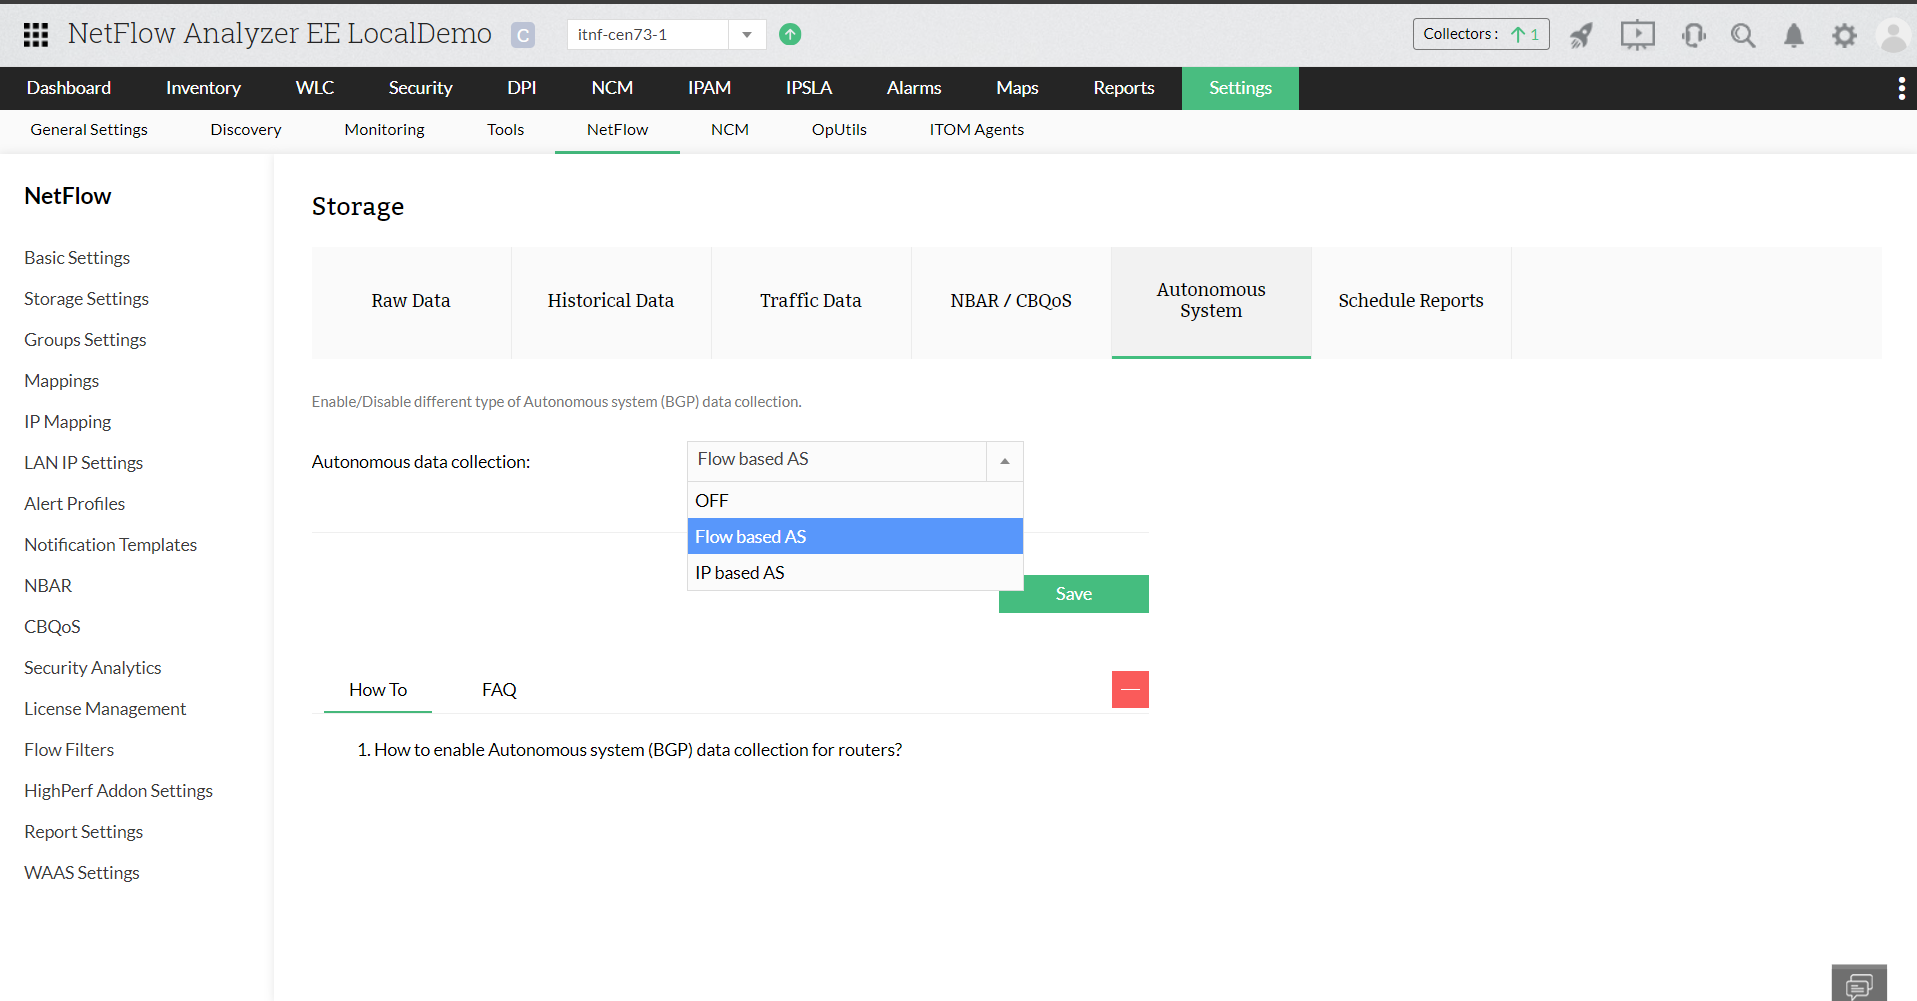Viewport: 1917px width, 1001px height.
Task: Switch to Discovery sub-tab
Action: point(246,130)
